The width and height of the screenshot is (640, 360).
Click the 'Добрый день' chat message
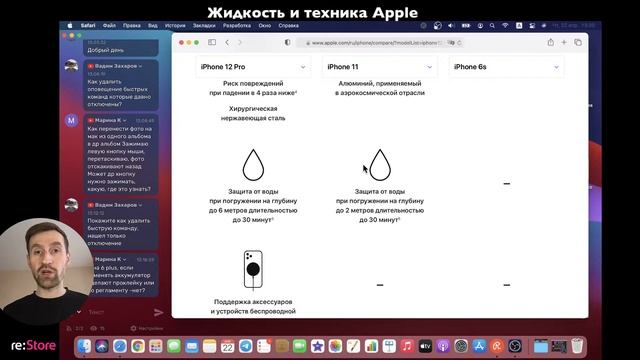tap(106, 50)
